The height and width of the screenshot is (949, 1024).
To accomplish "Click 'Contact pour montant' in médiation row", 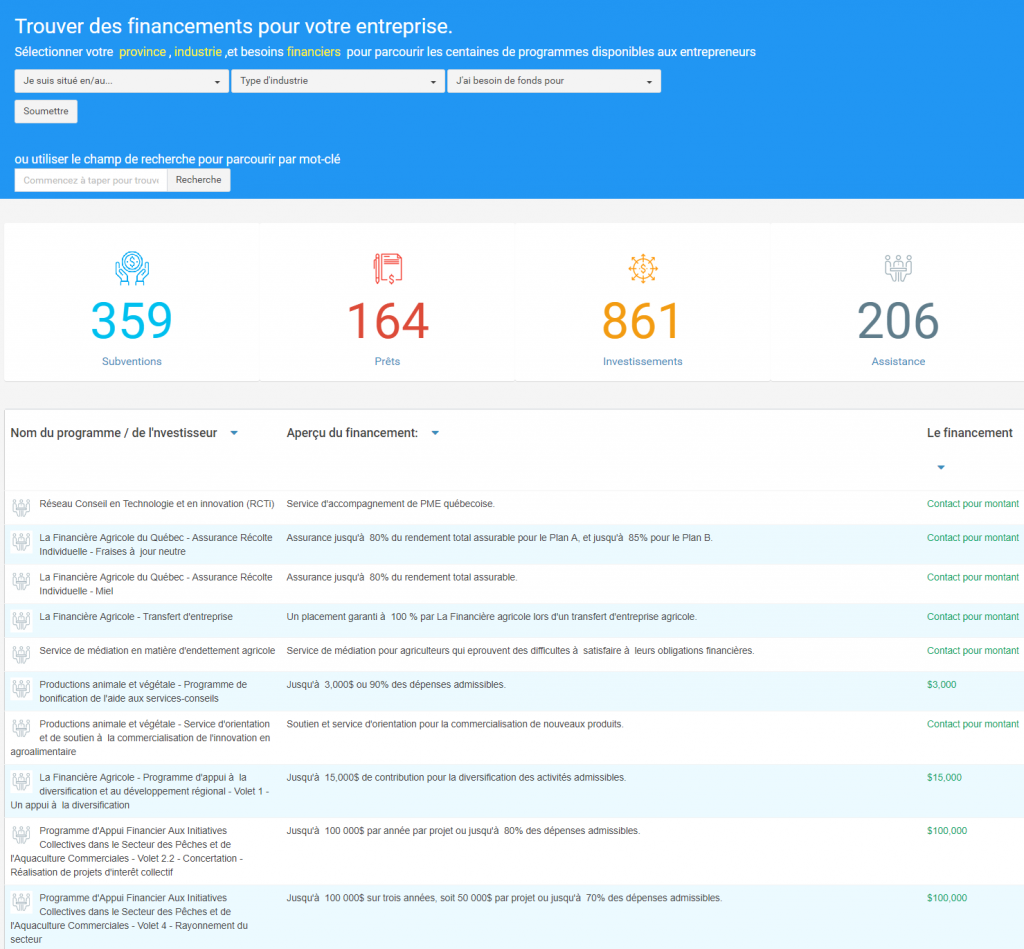I will (972, 651).
